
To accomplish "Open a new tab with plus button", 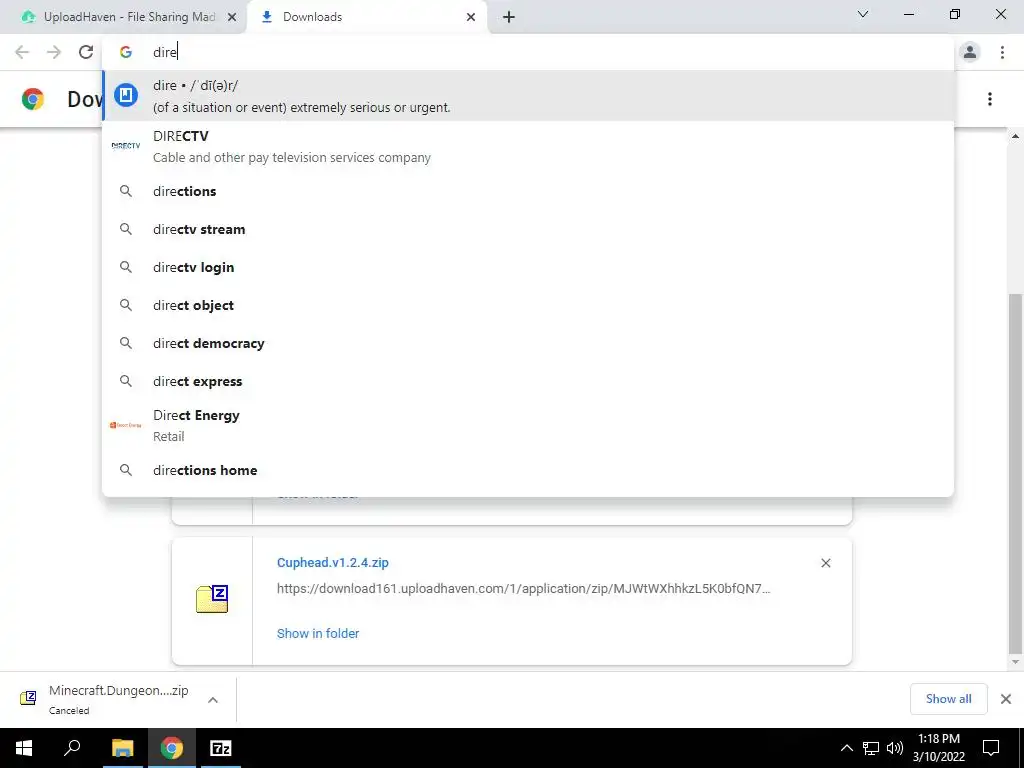I will [x=509, y=18].
